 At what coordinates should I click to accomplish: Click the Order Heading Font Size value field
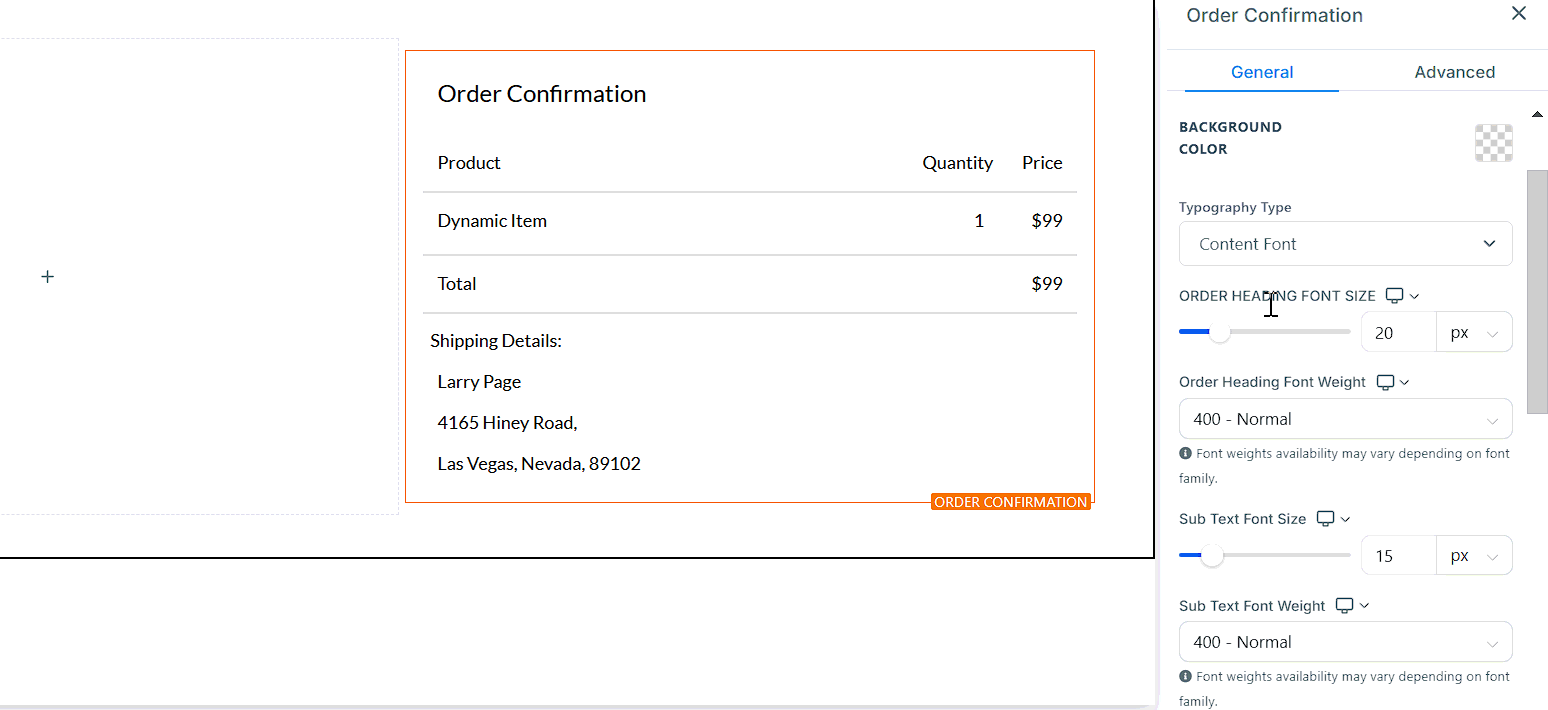tap(1398, 332)
